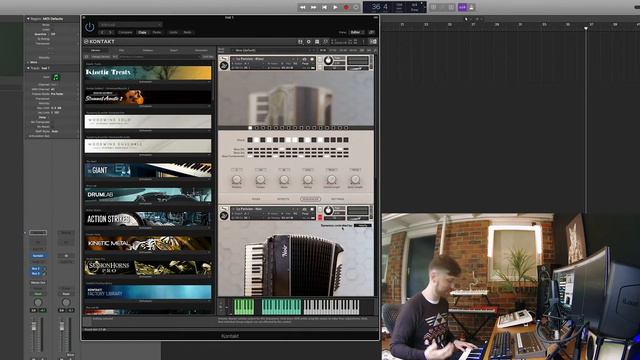
Task: Toggle Kontakt browser panel icon
Action: coord(300,42)
